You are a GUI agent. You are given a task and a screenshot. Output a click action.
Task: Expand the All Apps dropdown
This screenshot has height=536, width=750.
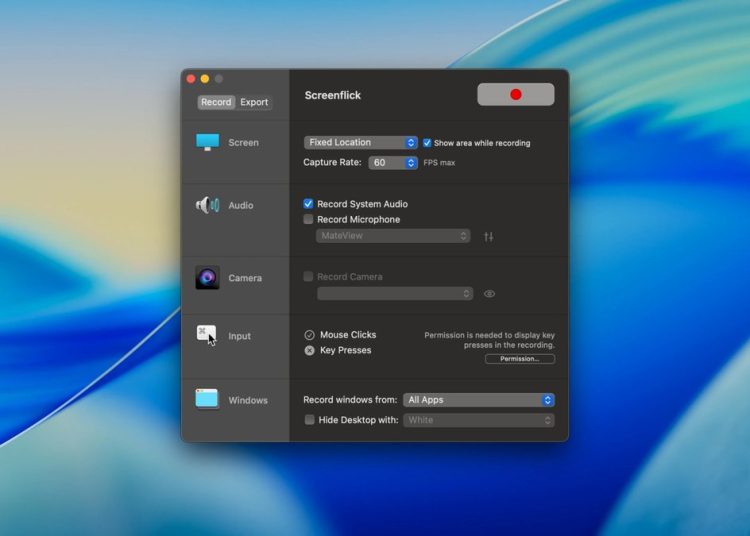tap(478, 400)
